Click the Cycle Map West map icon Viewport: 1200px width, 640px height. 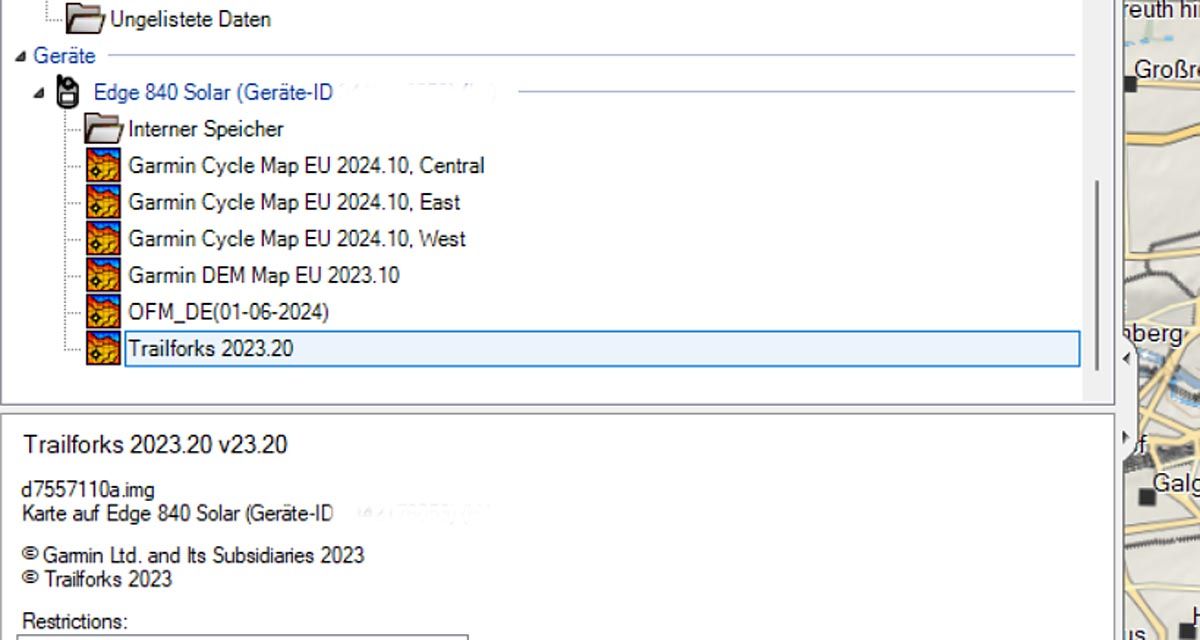[x=103, y=239]
